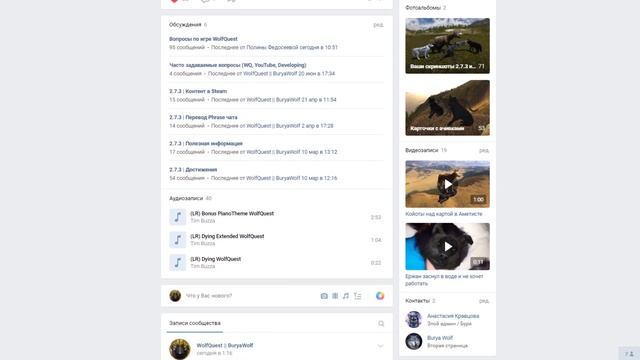Play the sleeping dog video thumbnail
640x360 pixels.
point(447,247)
